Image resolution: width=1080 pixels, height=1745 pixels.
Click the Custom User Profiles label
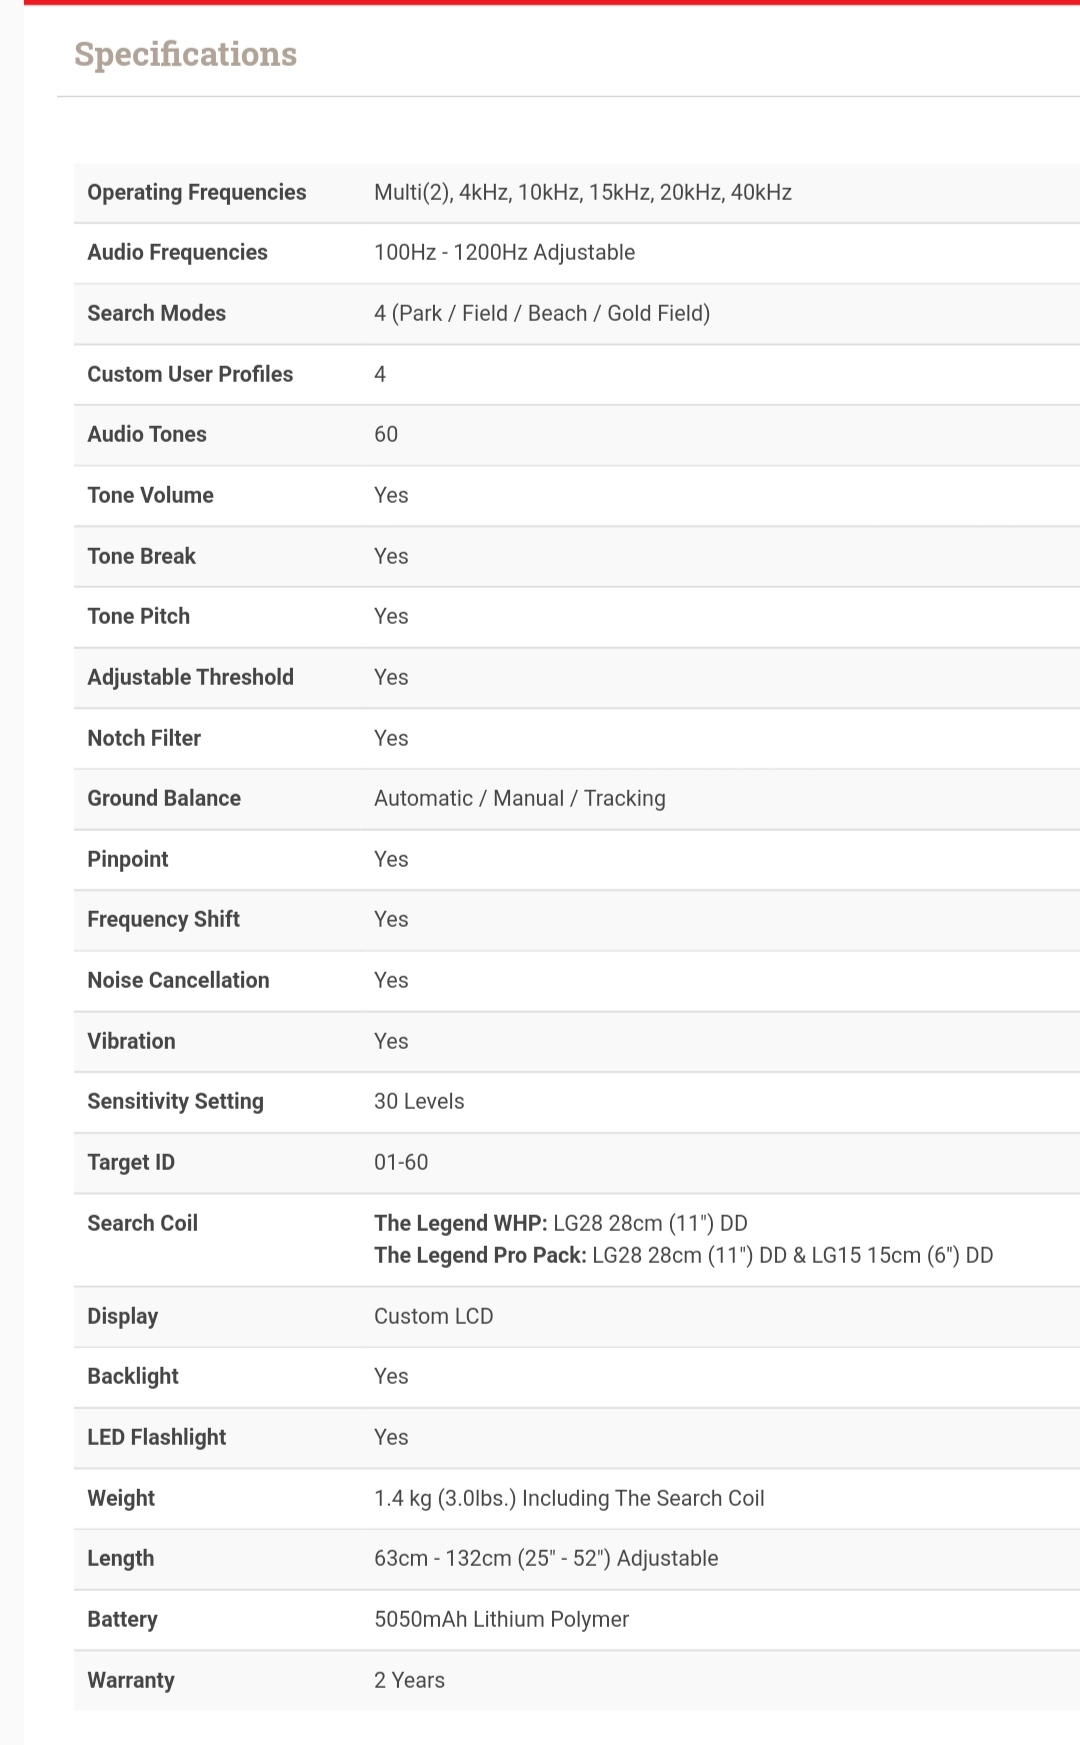pos(190,374)
